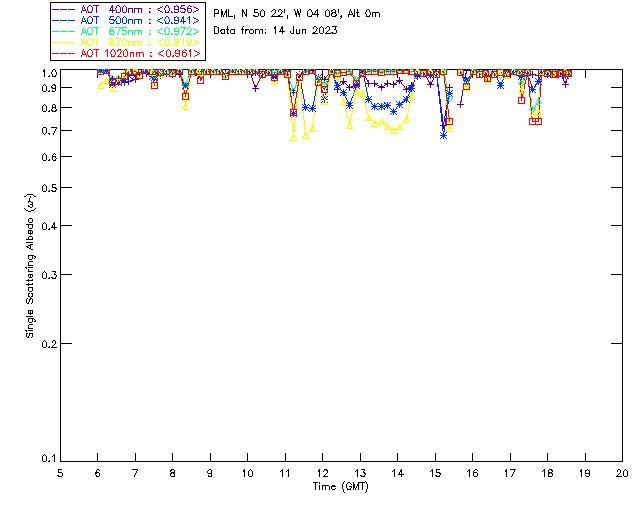The height and width of the screenshot is (512, 640).
Task: Click the x-axis label 19
Action: 585,473
